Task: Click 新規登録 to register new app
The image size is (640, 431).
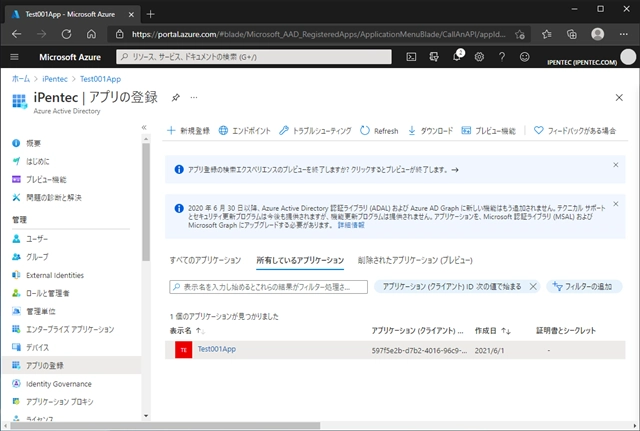Action: coord(188,131)
